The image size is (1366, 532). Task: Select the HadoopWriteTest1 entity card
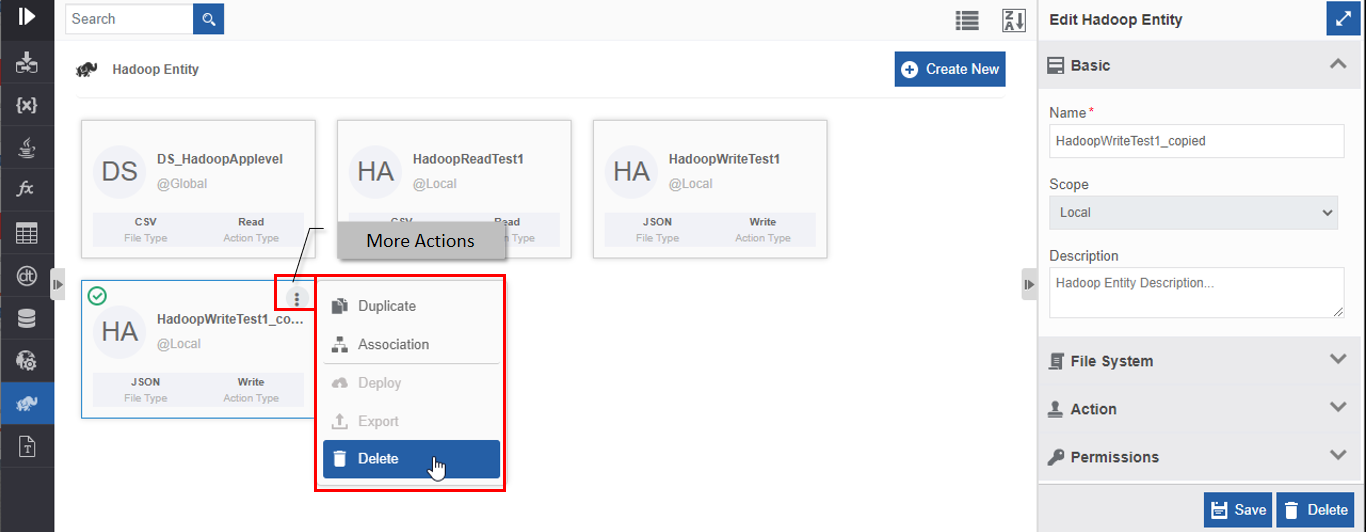(710, 189)
